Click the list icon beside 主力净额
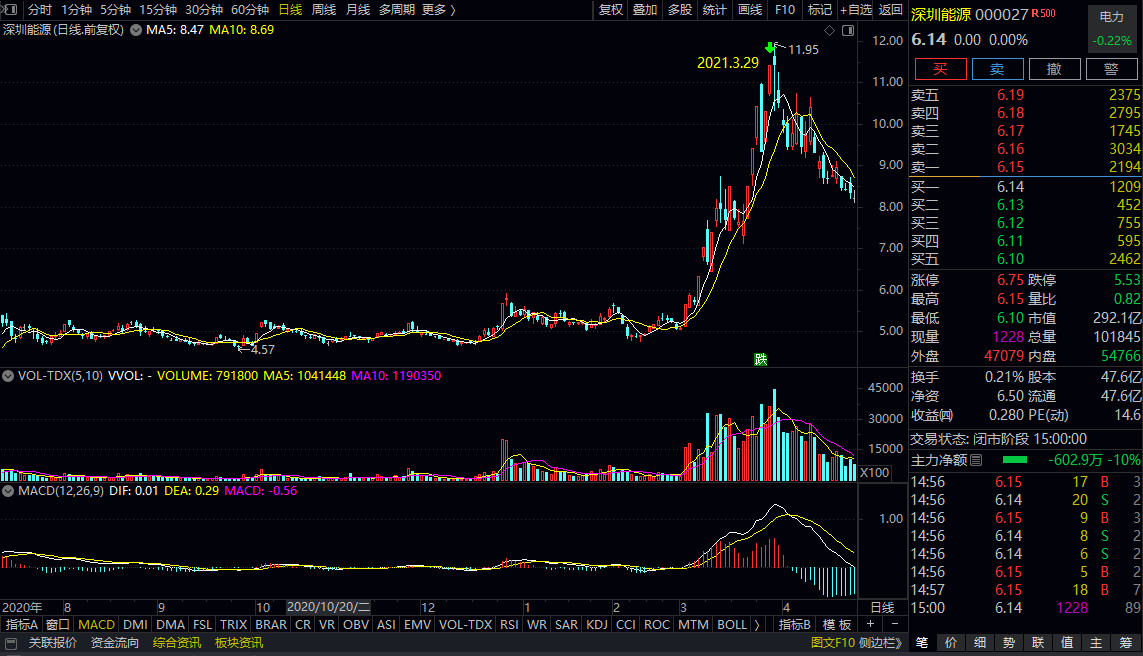 (x=976, y=460)
